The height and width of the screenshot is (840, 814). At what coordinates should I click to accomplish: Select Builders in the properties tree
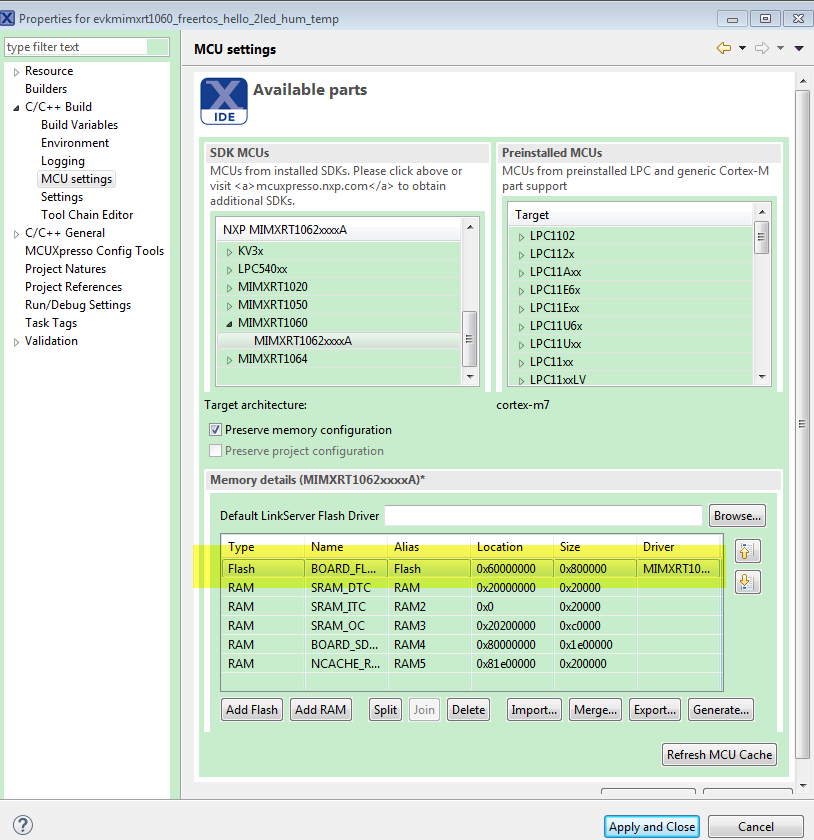(x=46, y=89)
